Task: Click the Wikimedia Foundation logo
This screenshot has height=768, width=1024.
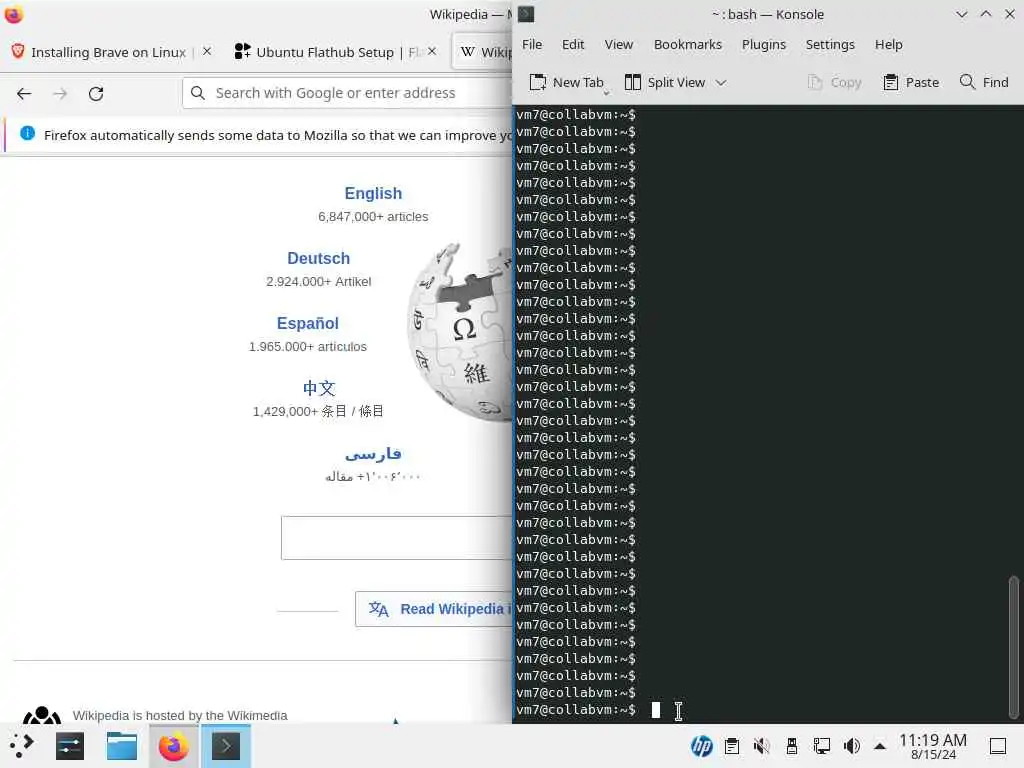Action: pyautogui.click(x=42, y=714)
